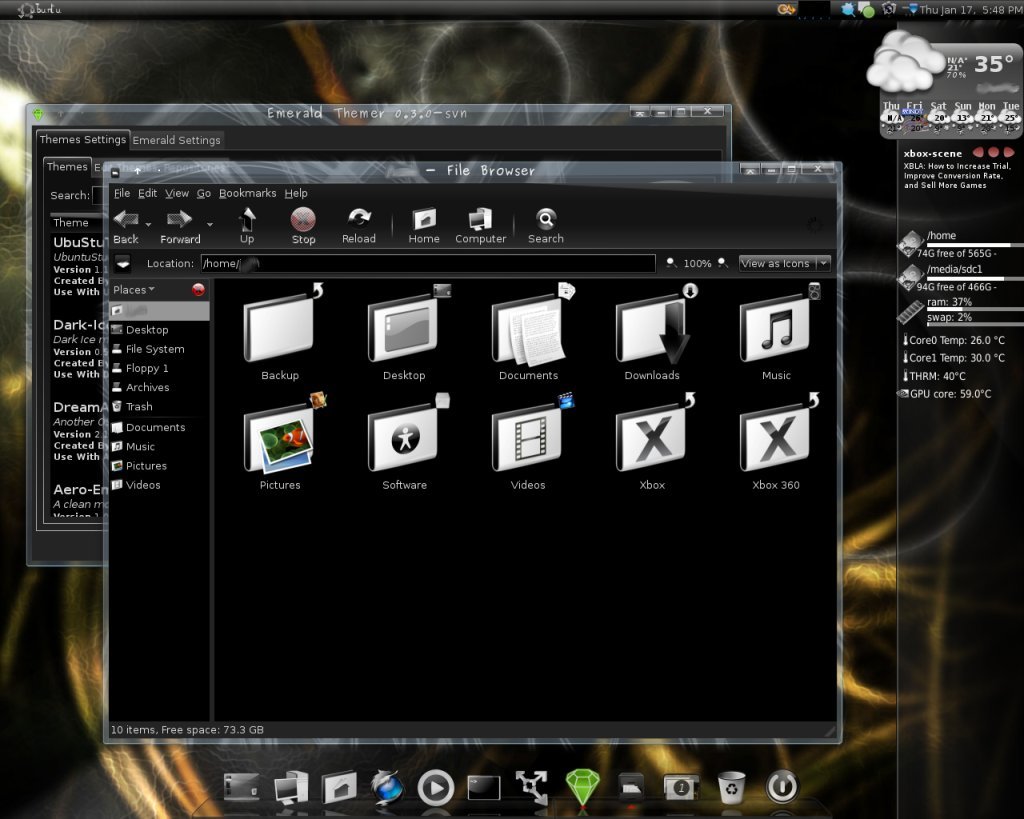Stop loading with the Stop icon
Screen dimensions: 1024x819
[303, 226]
